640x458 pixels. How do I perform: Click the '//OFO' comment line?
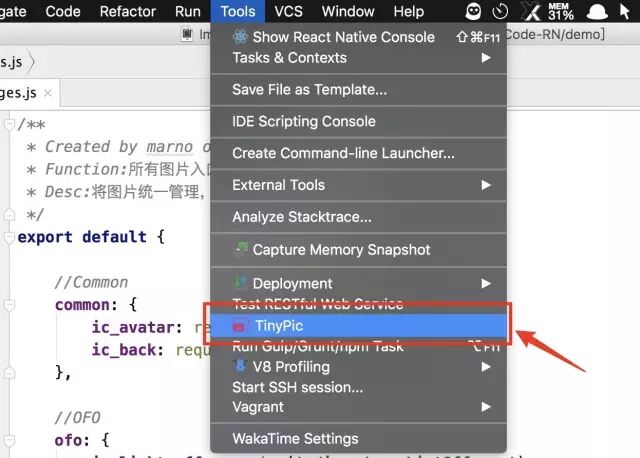coord(78,418)
